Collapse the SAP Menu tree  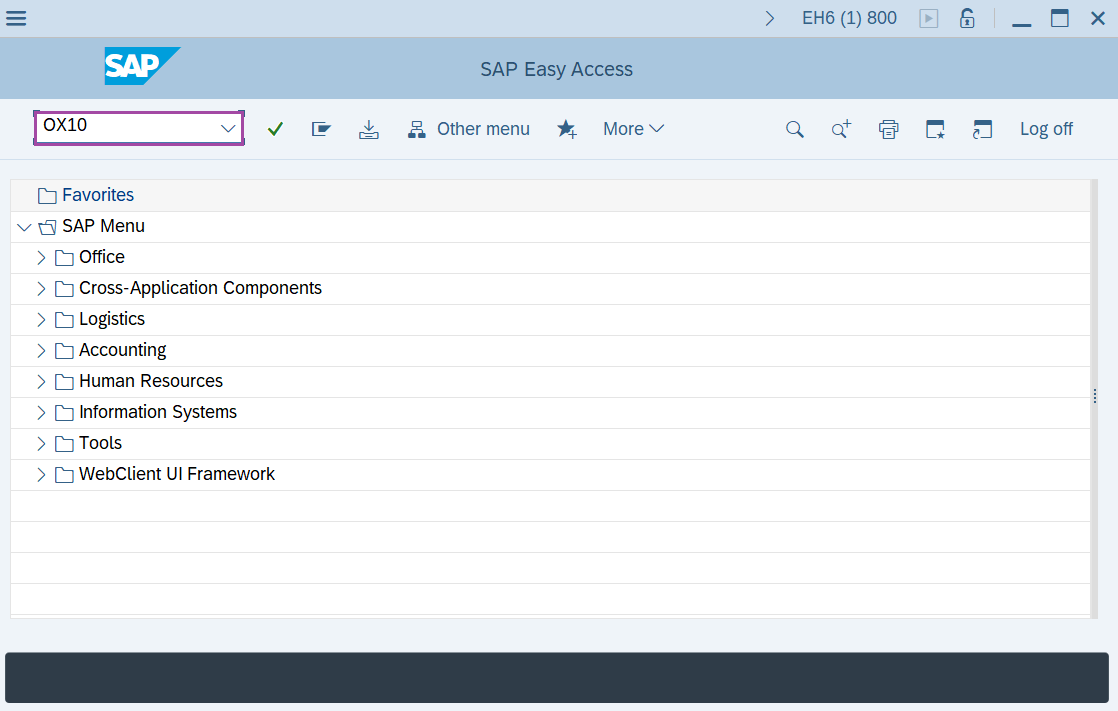tap(23, 226)
